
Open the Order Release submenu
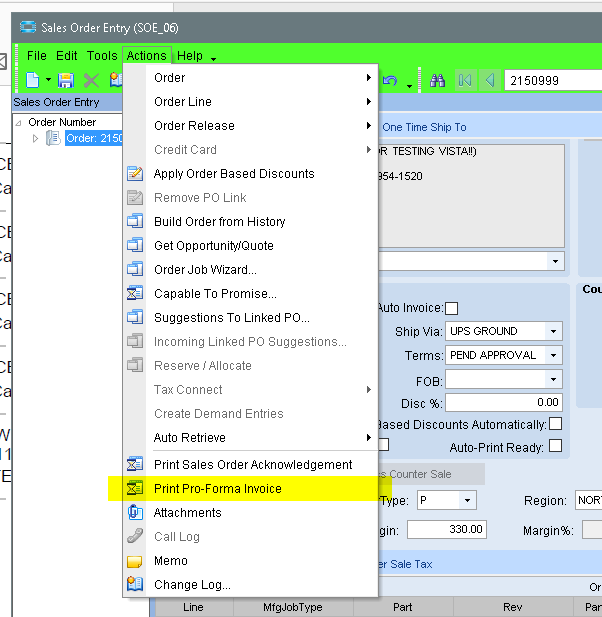250,126
